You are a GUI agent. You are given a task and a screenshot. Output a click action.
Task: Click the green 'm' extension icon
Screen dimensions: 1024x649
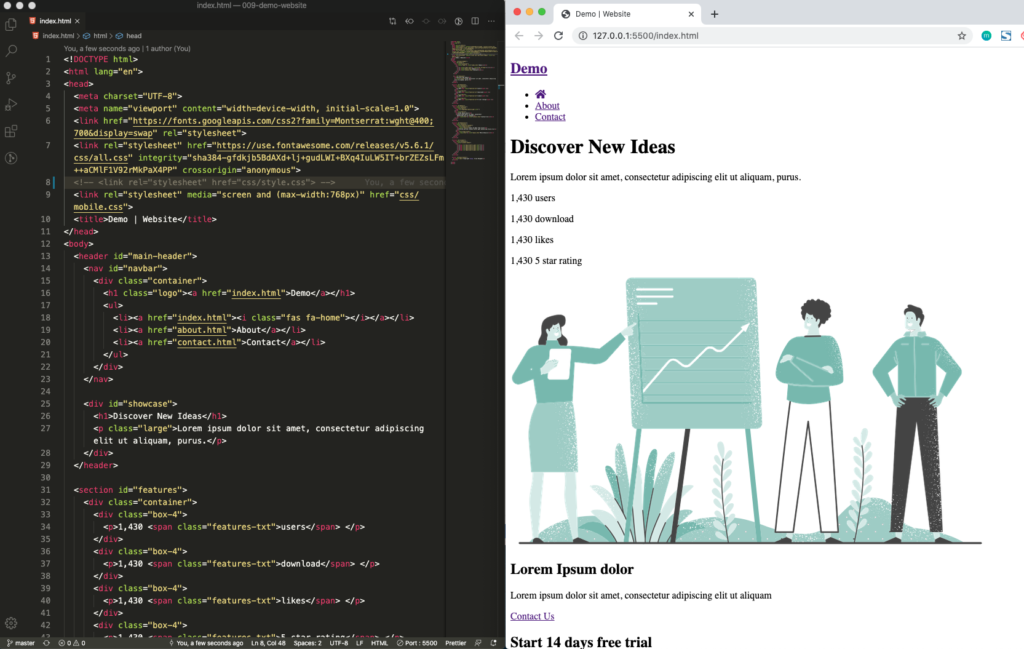pyautogui.click(x=986, y=36)
